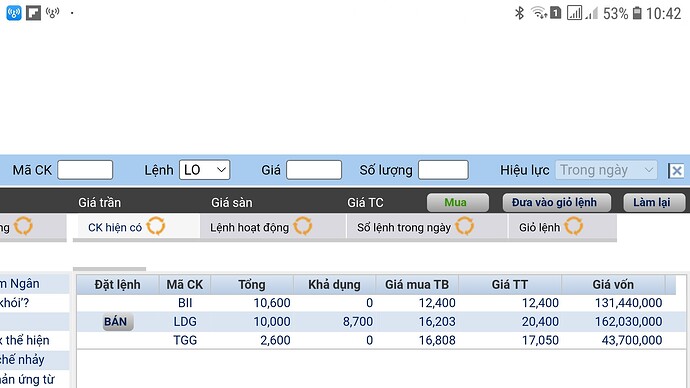Viewport: 690px width, 388px height.
Task: Click the Giá TT column header
Action: [x=510, y=285]
